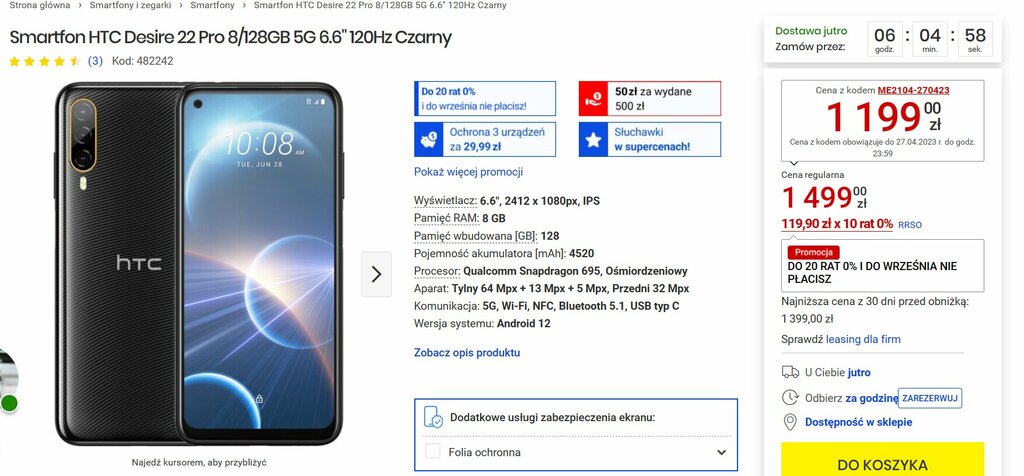Click the screen protection shield icon

tap(433, 417)
